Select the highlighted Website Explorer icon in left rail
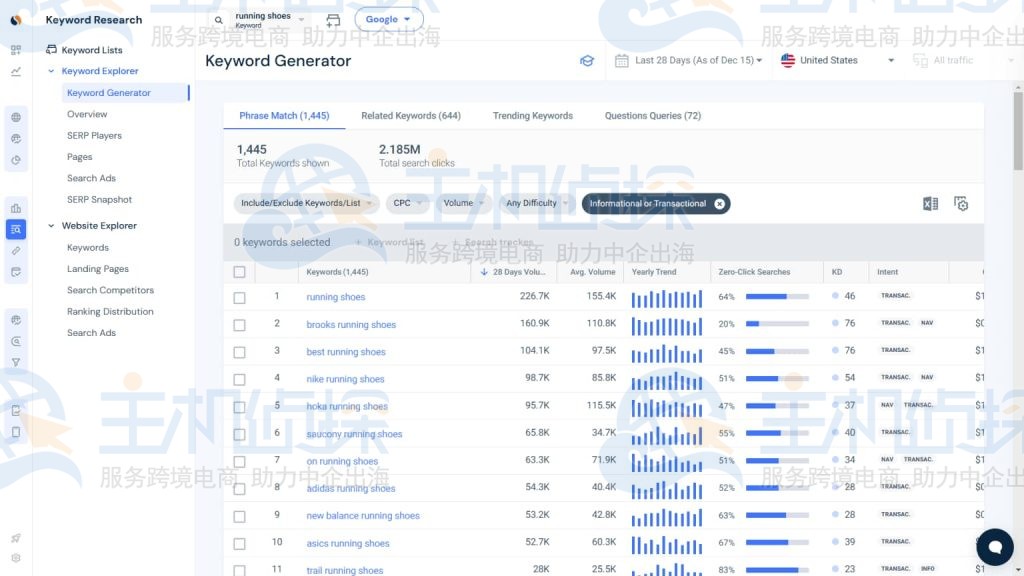The height and width of the screenshot is (576, 1024). click(x=14, y=228)
